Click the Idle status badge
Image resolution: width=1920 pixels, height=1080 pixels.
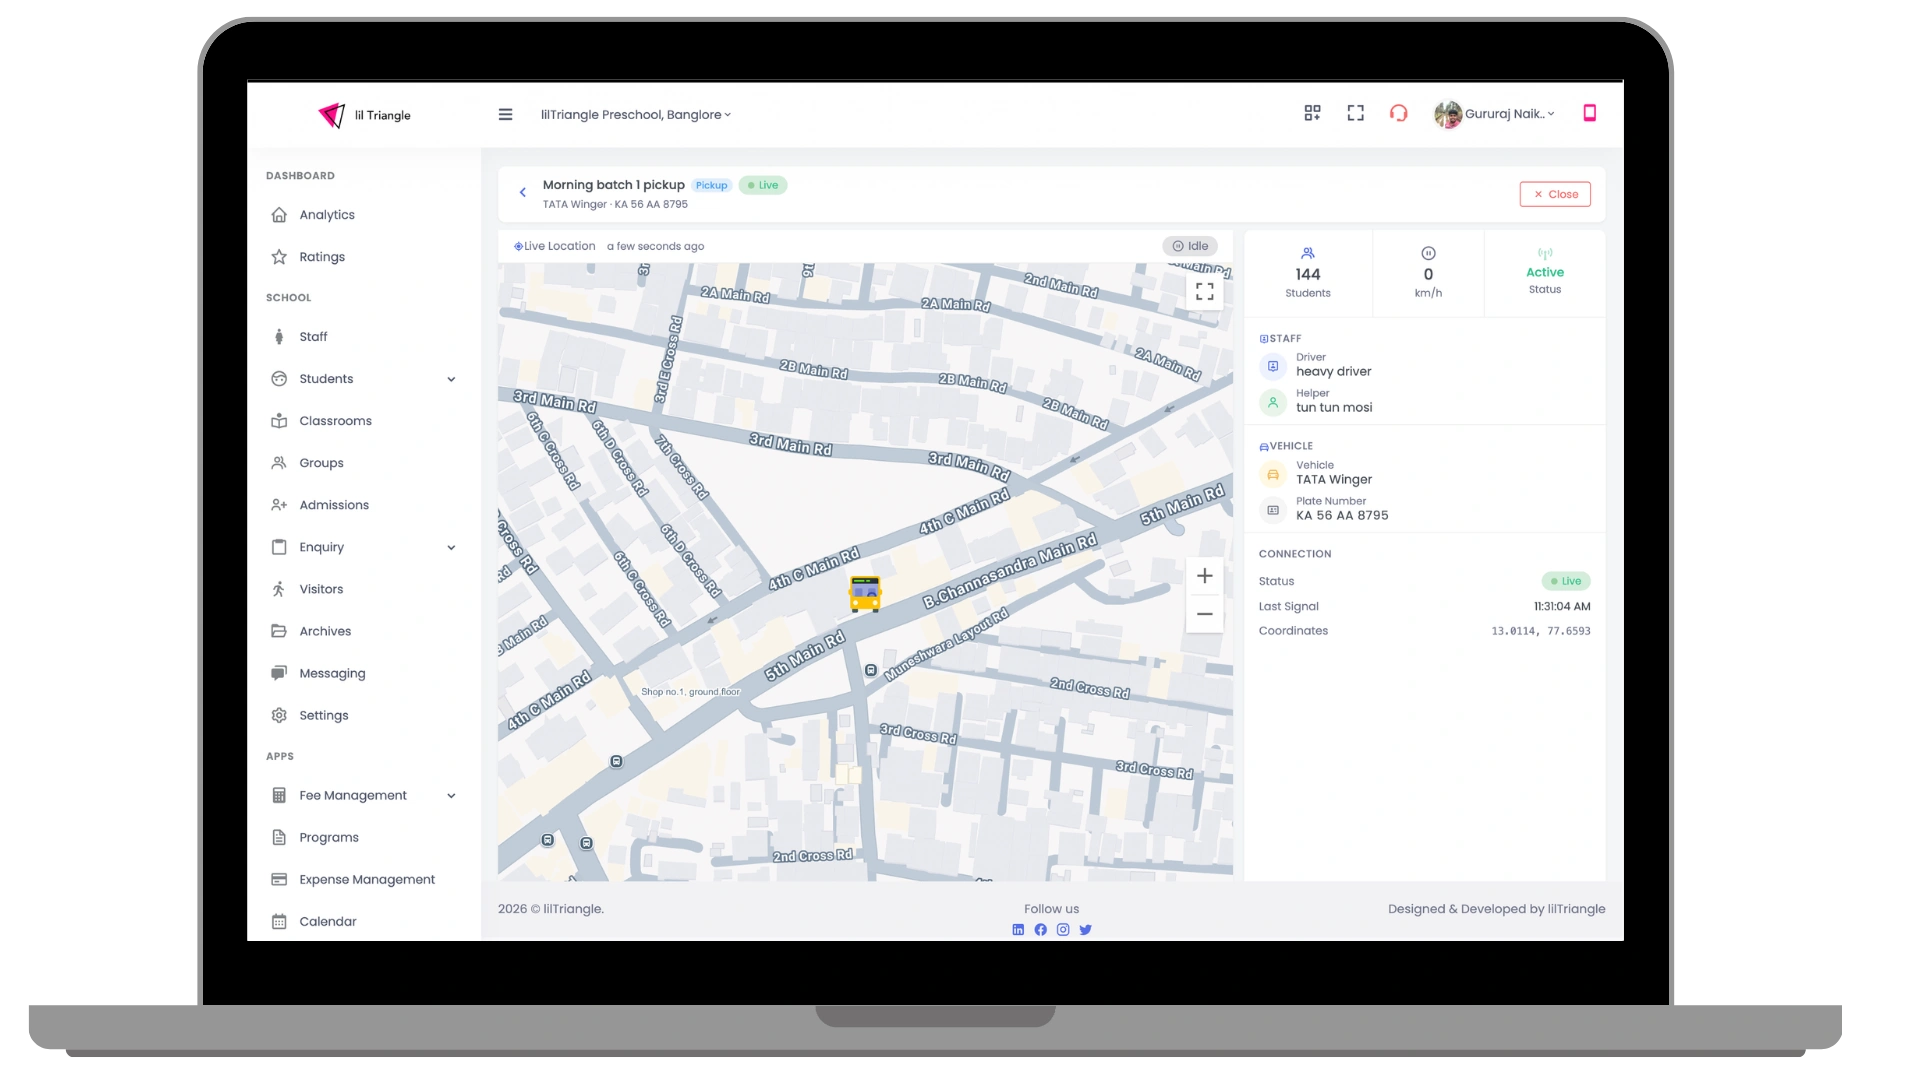[1190, 246]
